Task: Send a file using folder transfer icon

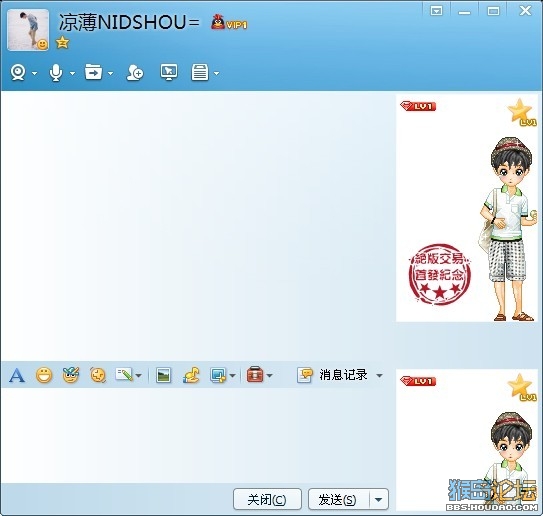Action: (94, 72)
